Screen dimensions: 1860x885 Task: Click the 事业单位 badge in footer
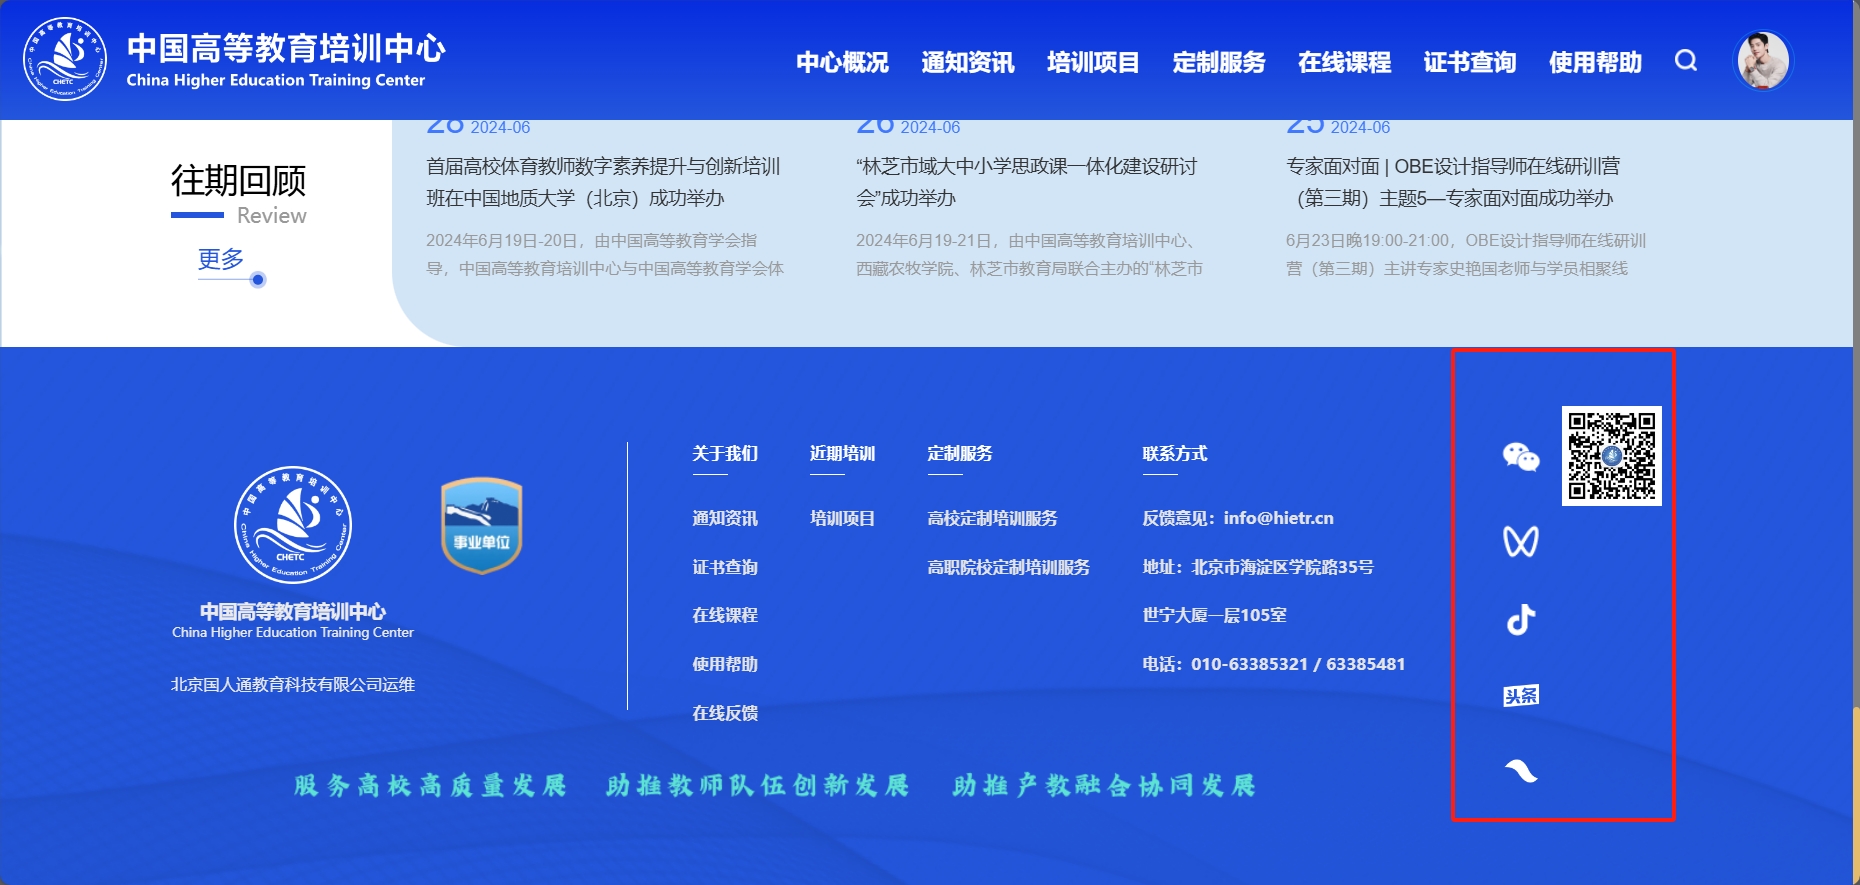(x=482, y=525)
